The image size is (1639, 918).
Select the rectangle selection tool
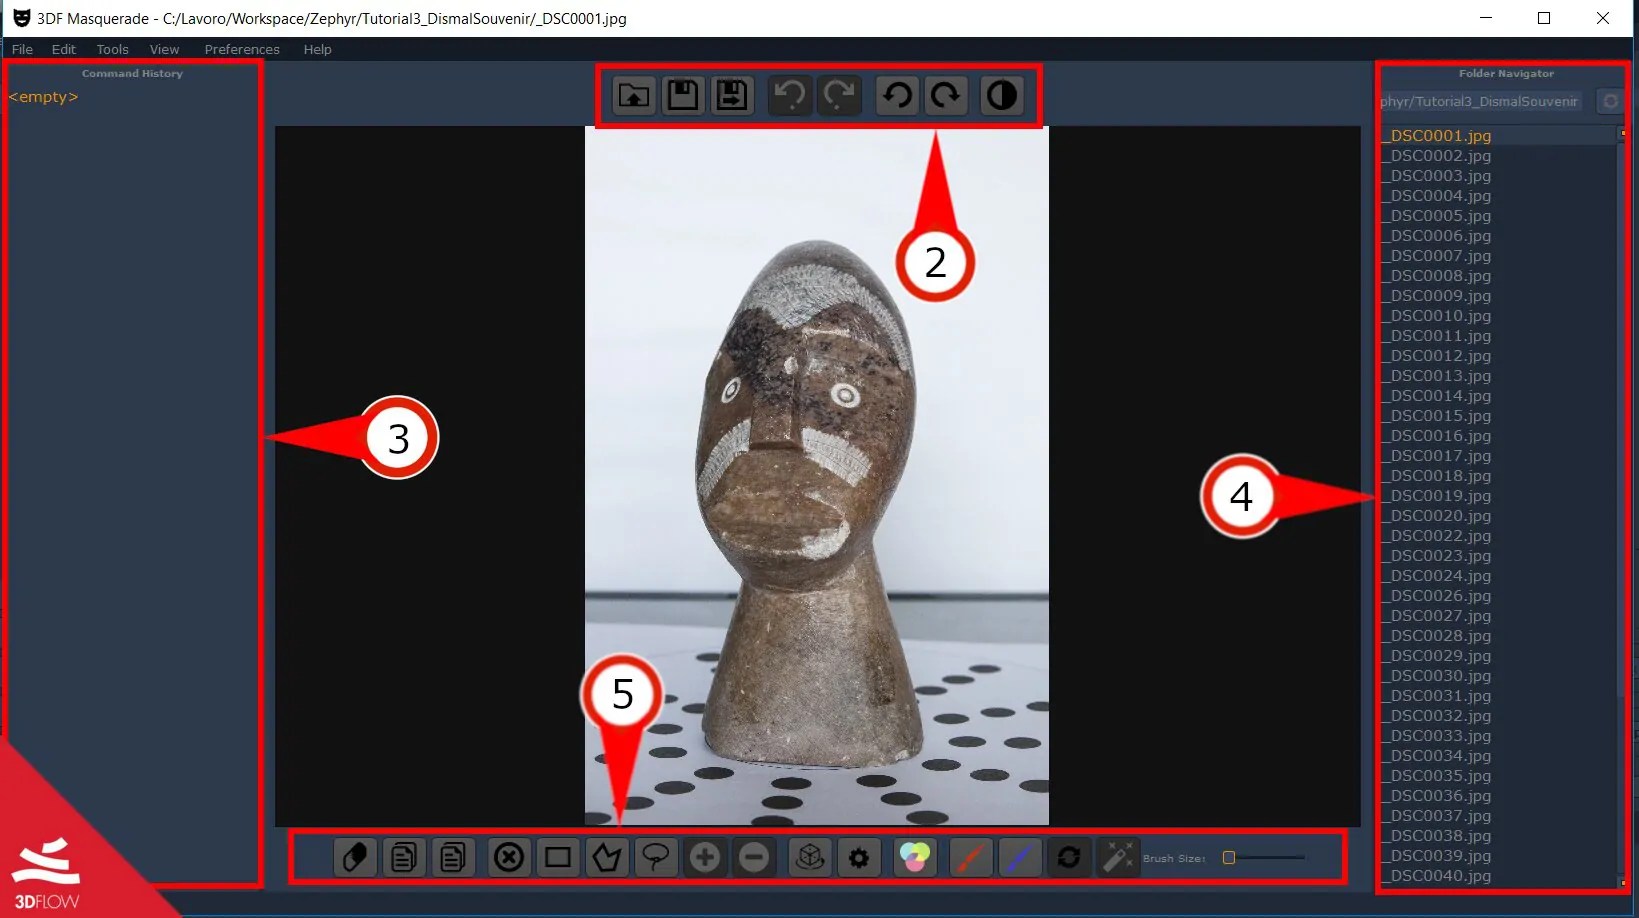[558, 857]
